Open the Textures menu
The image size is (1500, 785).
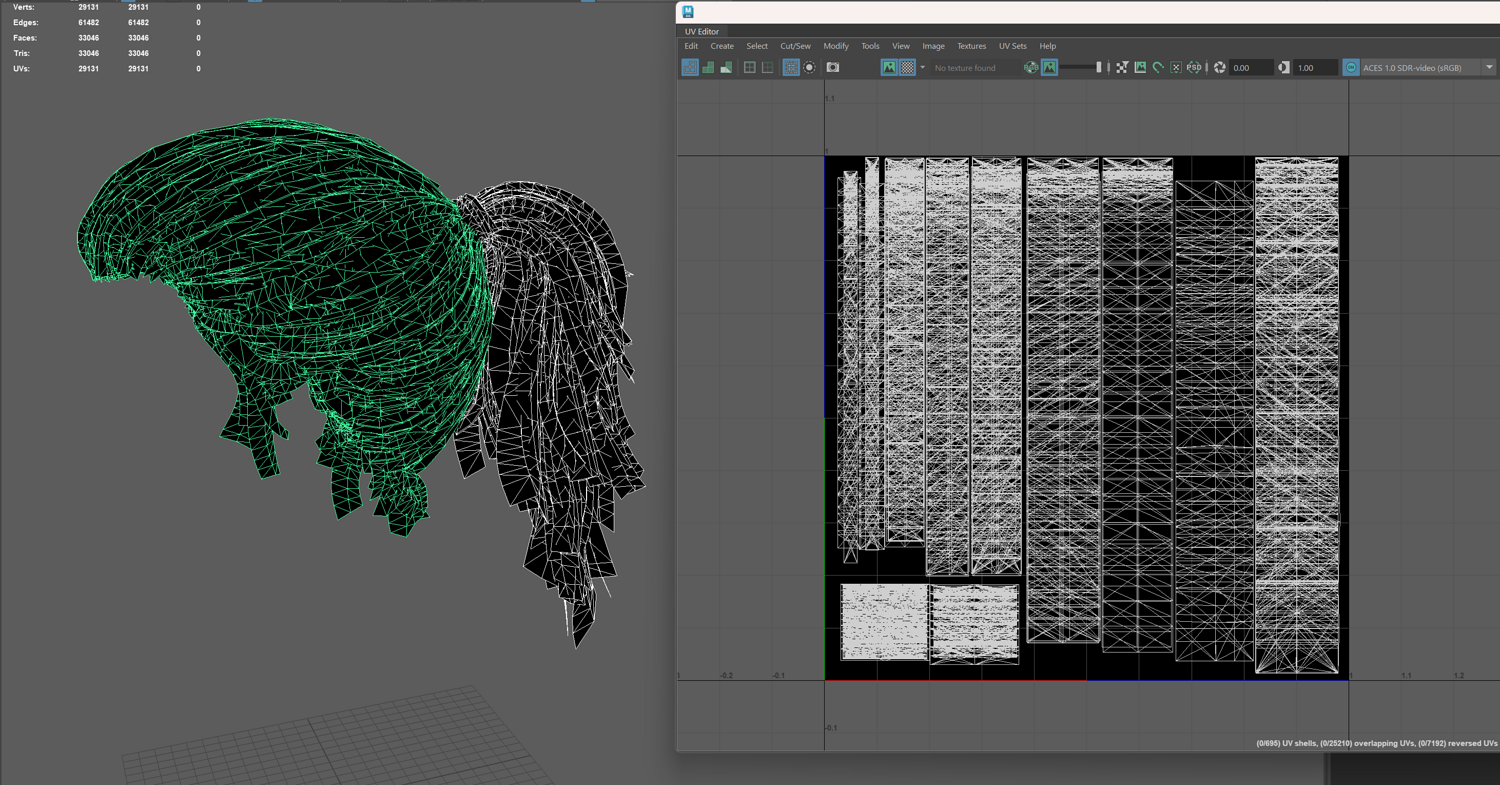[971, 46]
